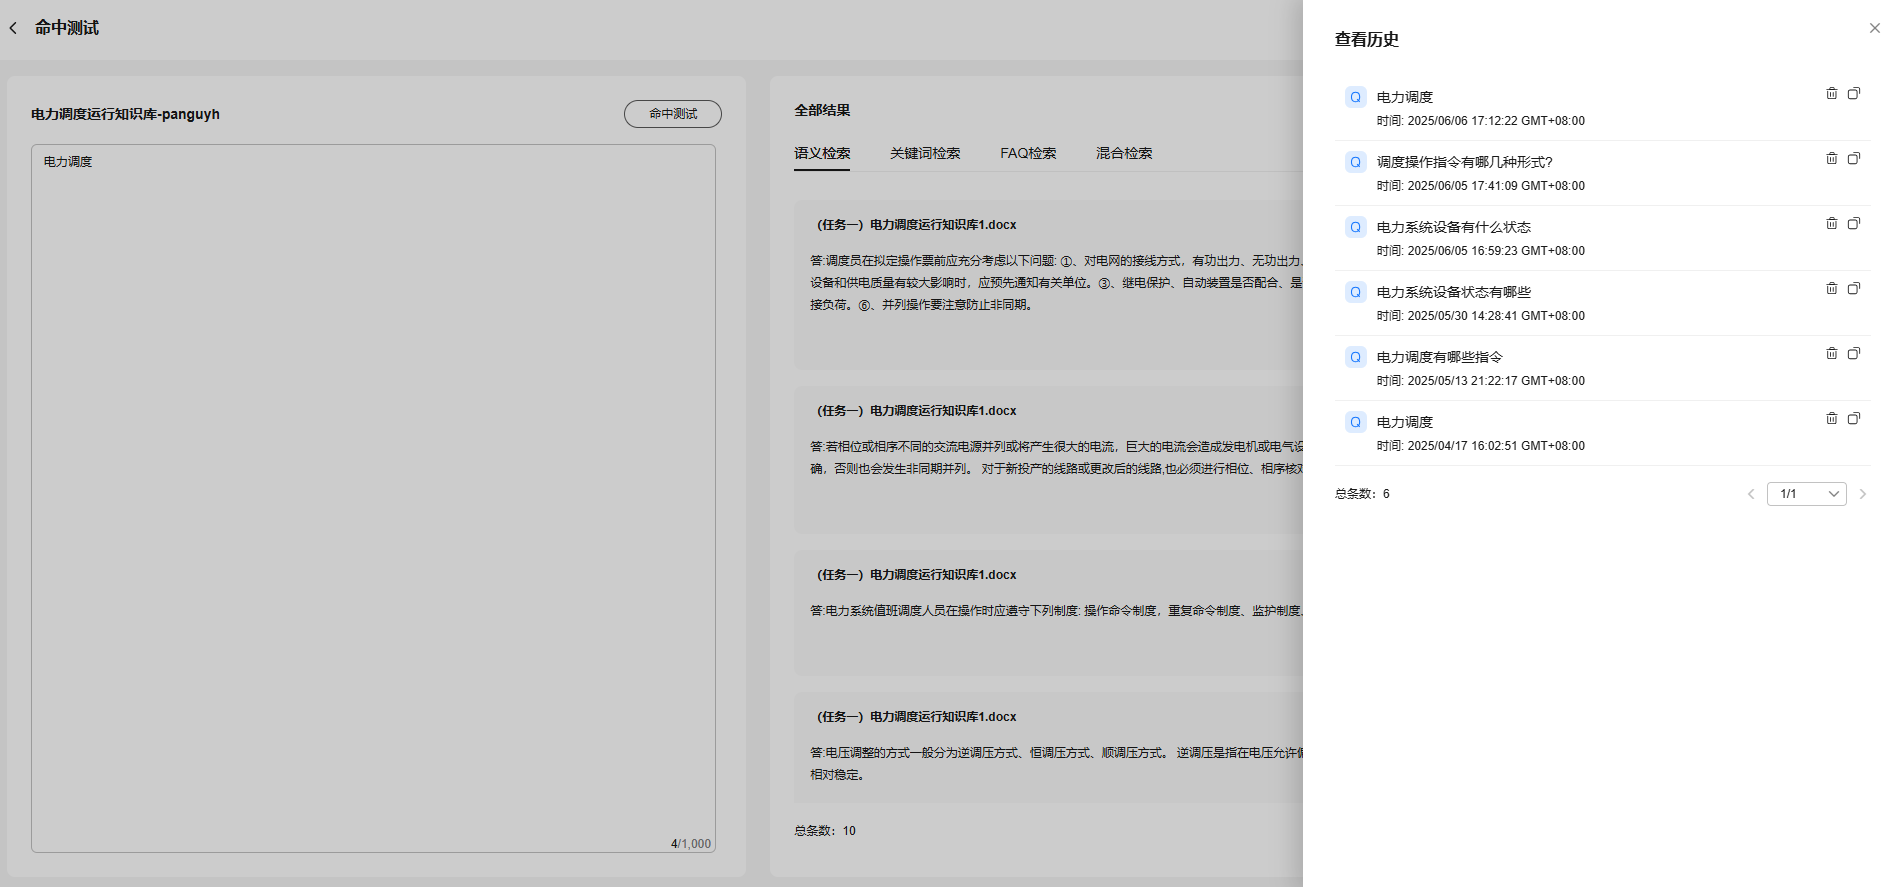Delete the 电力系统设备有什么状态 history entry
This screenshot has height=887, width=1890.
(x=1831, y=223)
